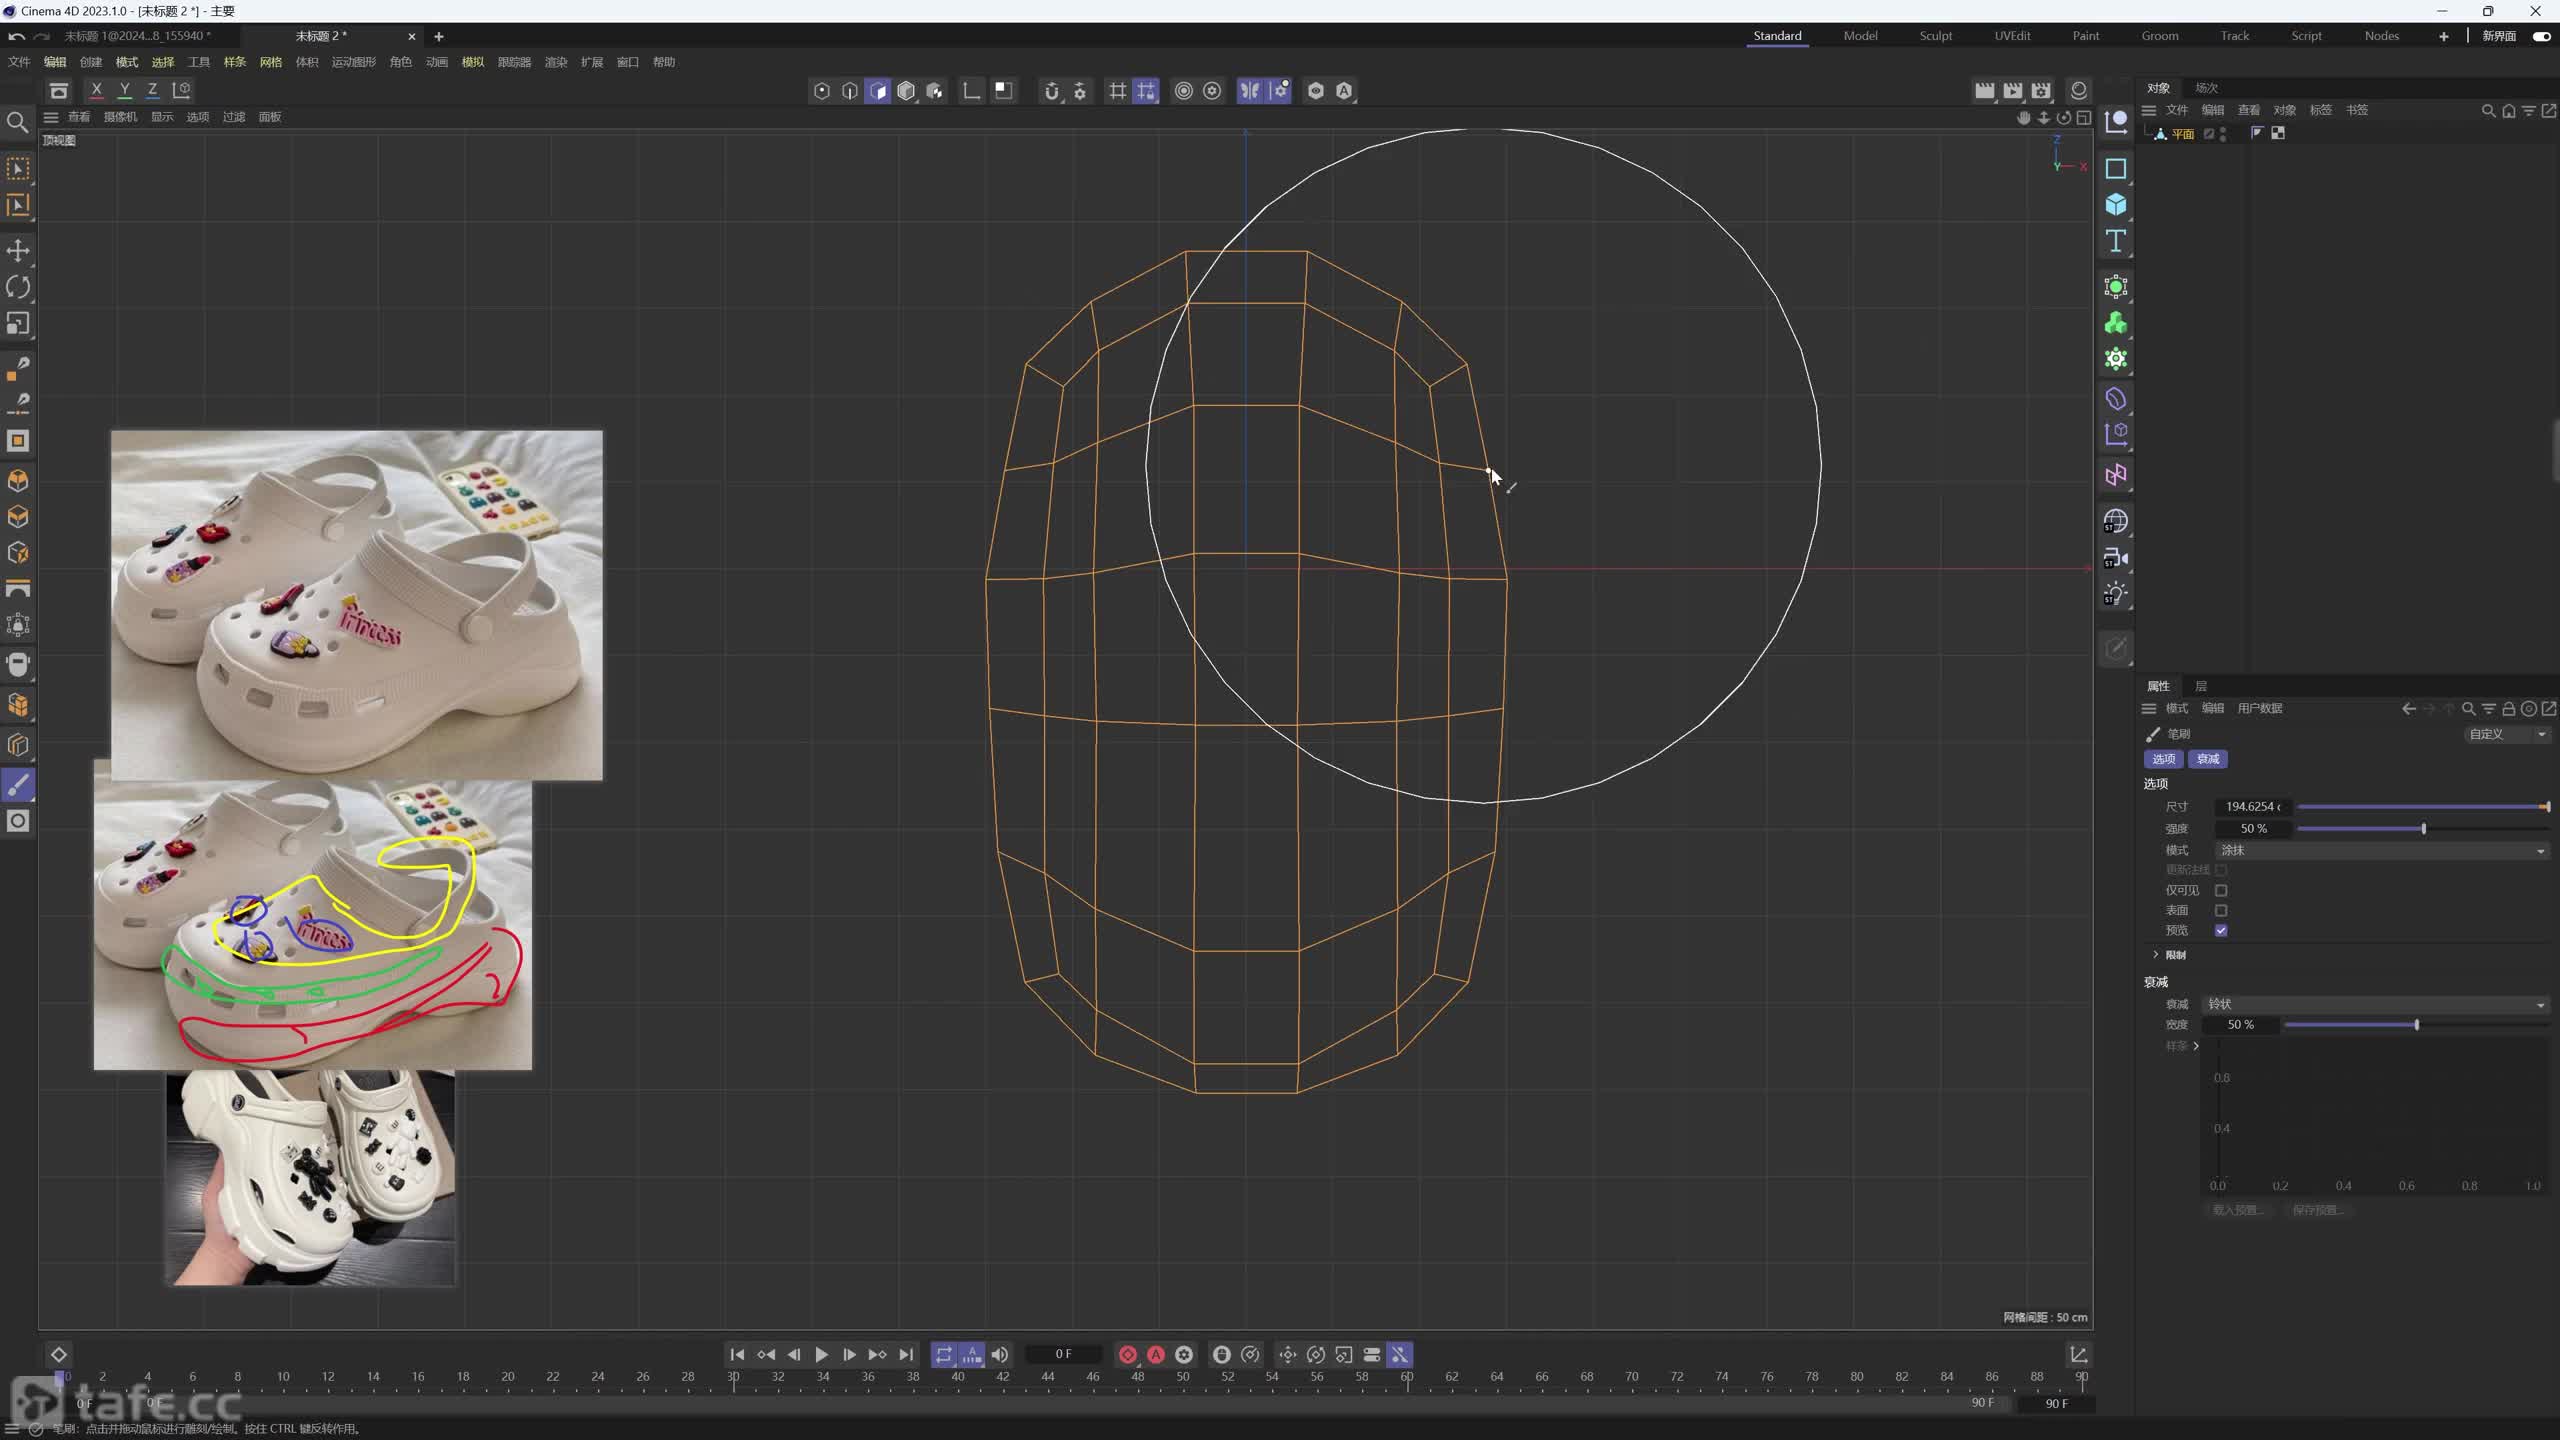Click the Polygons mode icon
Image resolution: width=2560 pixels, height=1440 pixels.
[x=877, y=91]
